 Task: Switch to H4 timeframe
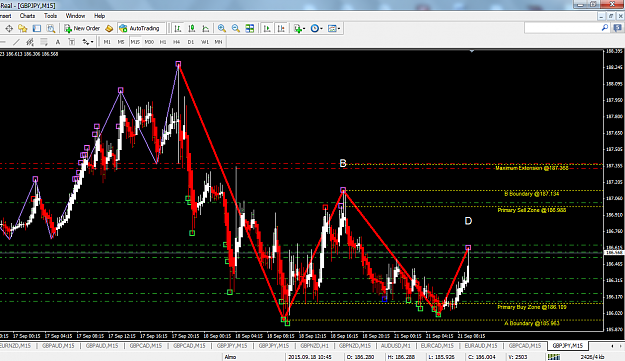point(177,42)
